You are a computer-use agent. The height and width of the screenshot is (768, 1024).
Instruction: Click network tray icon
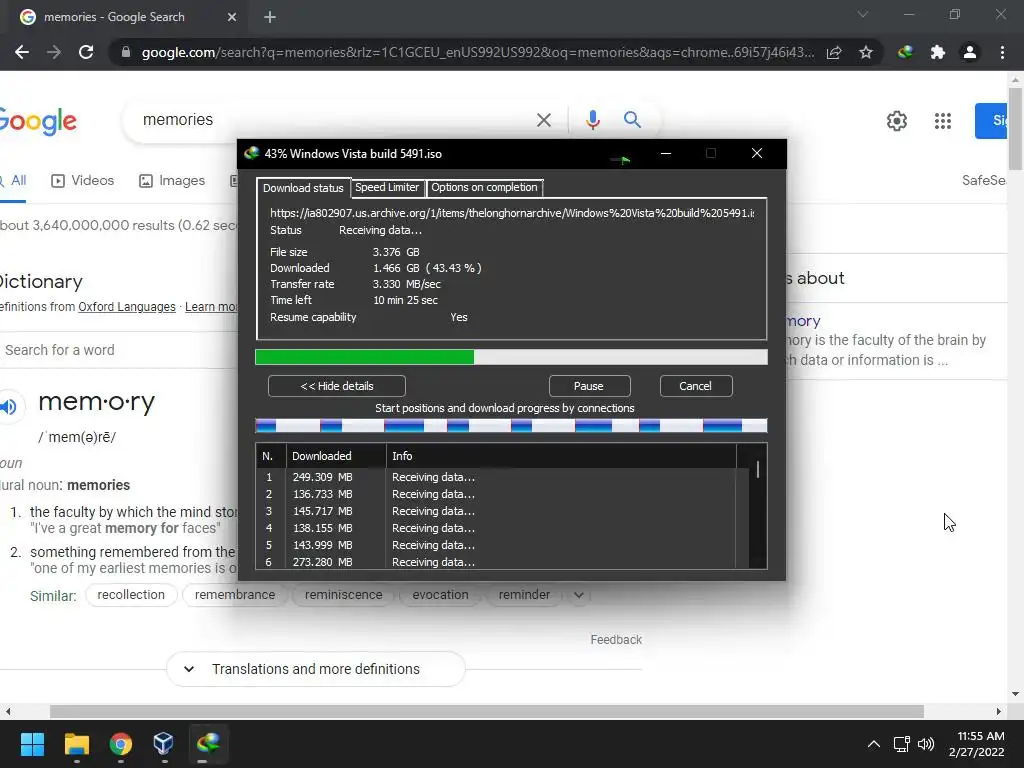point(902,744)
